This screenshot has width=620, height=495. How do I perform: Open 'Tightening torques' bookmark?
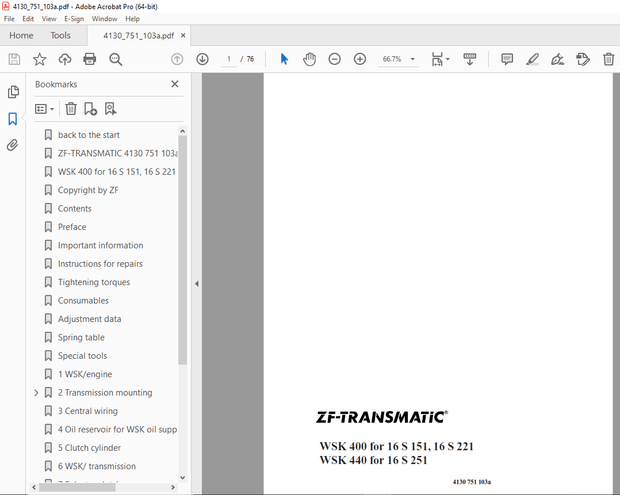(x=94, y=282)
